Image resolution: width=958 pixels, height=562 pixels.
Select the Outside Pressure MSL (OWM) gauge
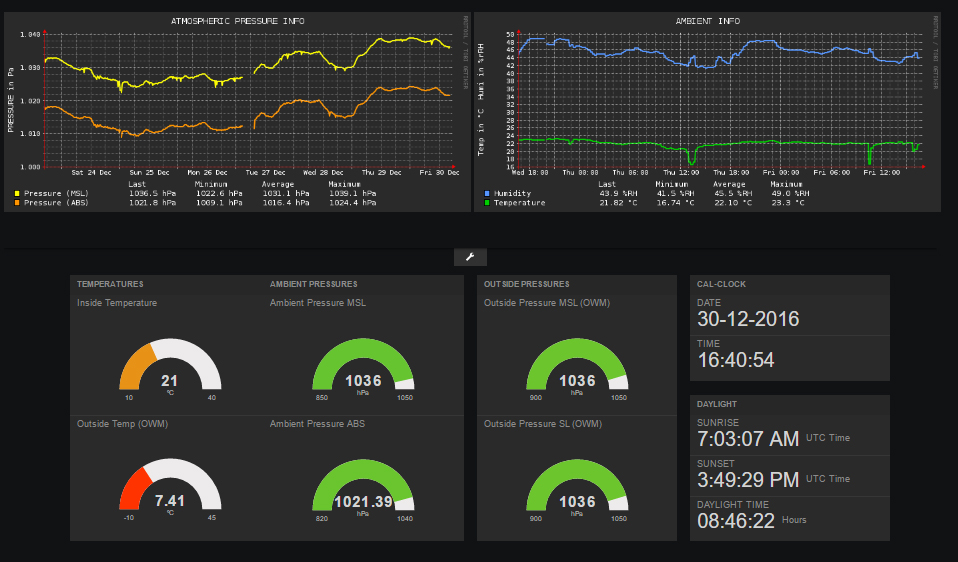pos(577,368)
